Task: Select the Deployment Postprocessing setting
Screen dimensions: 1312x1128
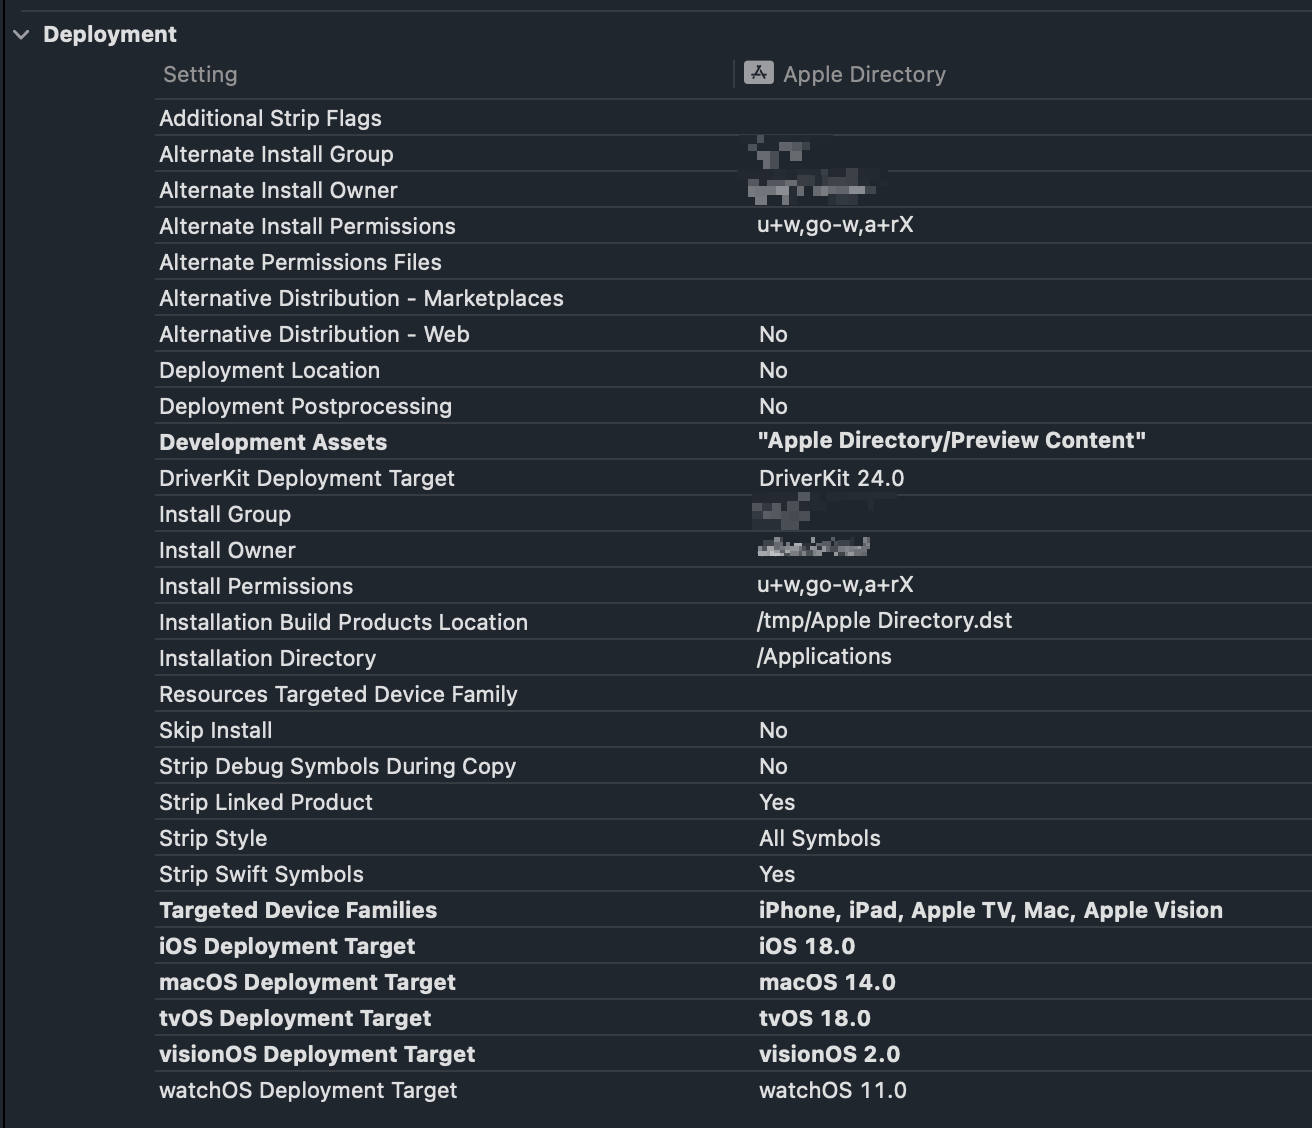Action: 305,406
